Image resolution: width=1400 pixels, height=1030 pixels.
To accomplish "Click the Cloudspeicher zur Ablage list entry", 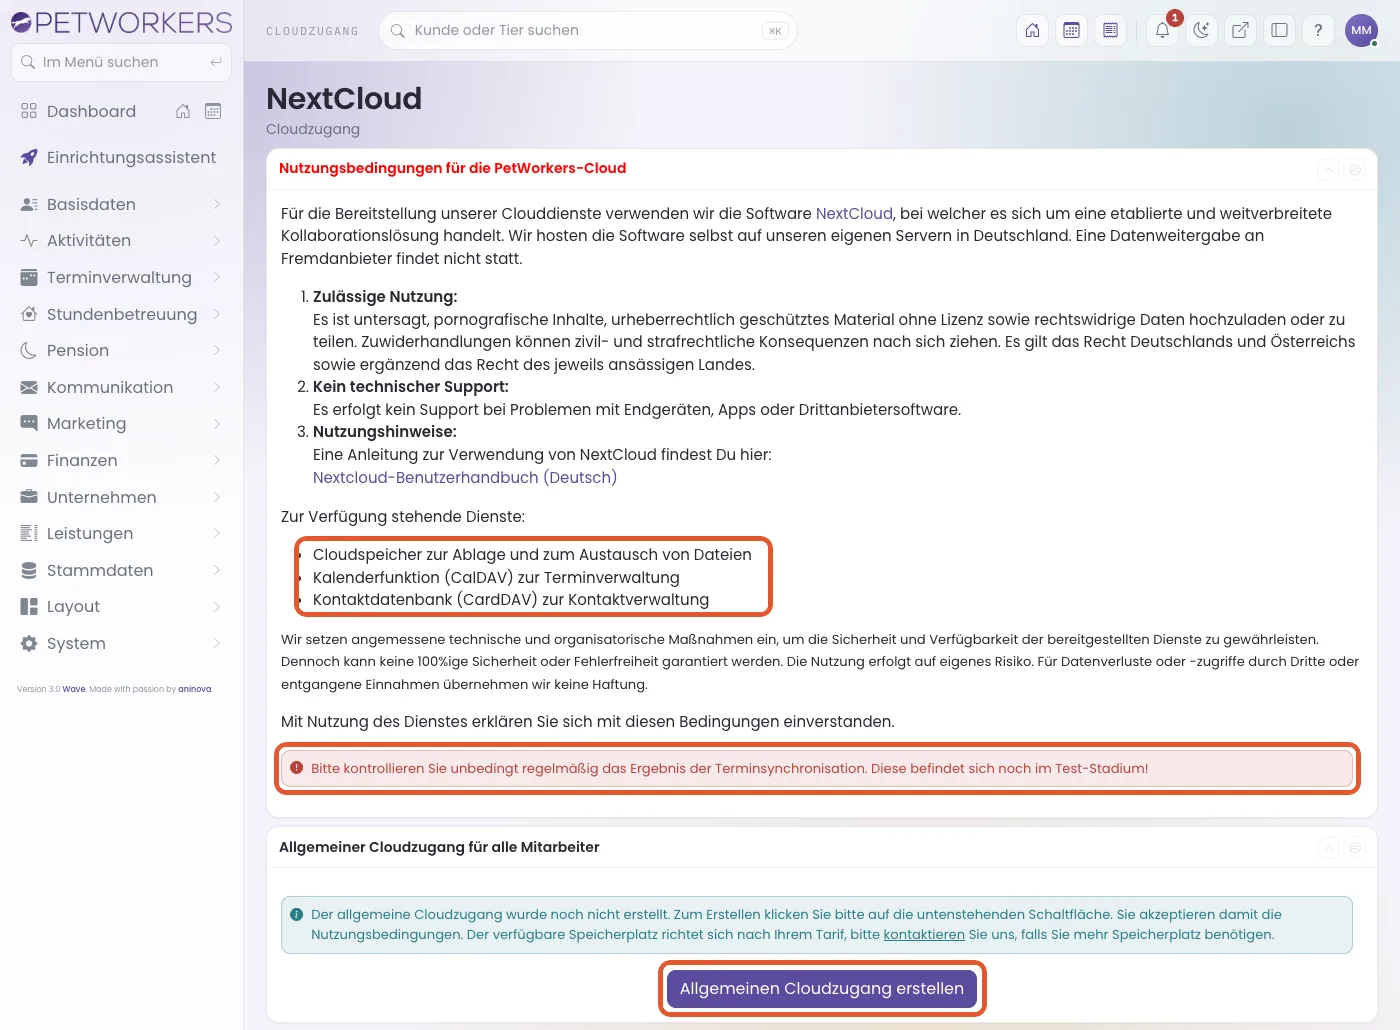I will [532, 554].
